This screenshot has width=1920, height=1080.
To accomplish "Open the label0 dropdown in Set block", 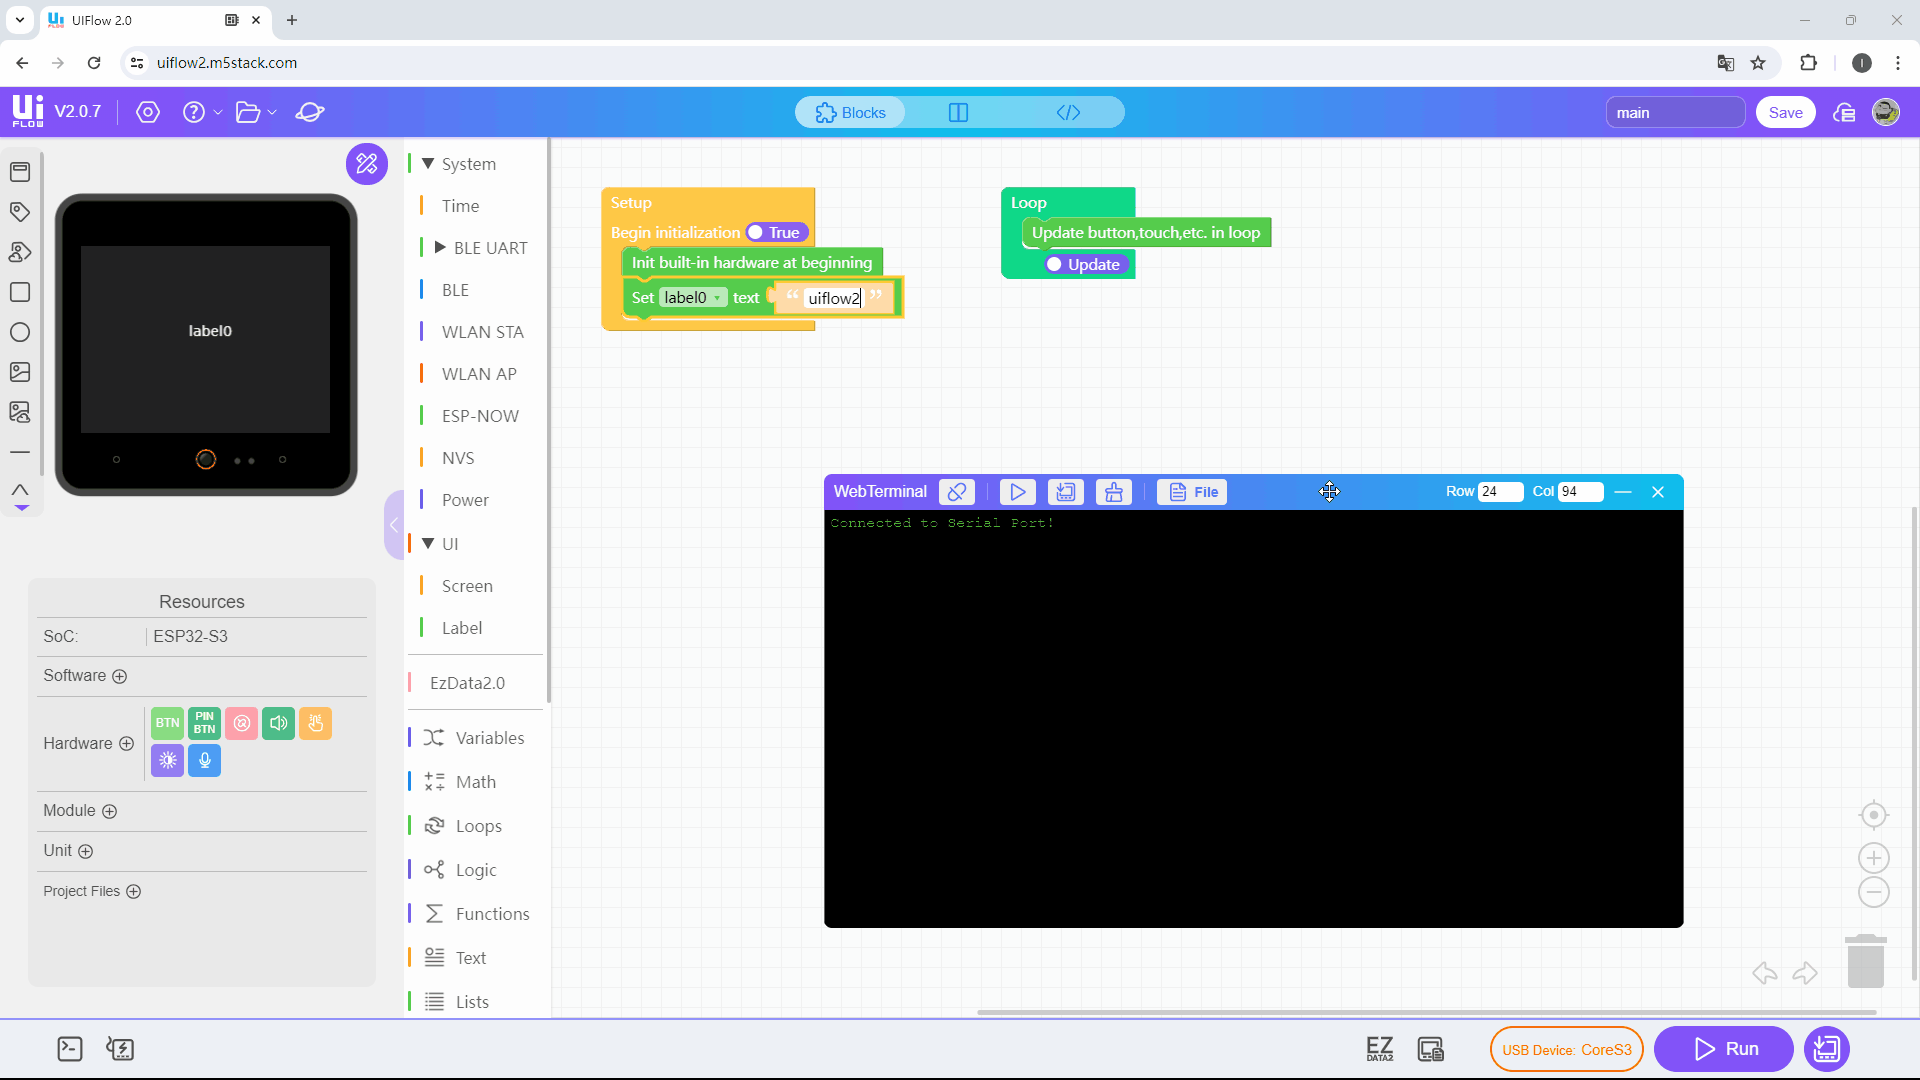I will pyautogui.click(x=692, y=297).
